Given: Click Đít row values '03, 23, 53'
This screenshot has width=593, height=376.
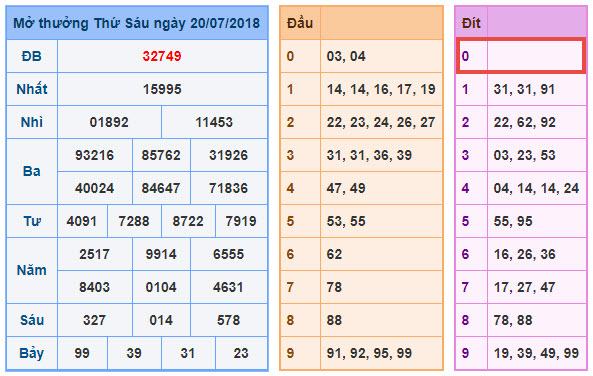Looking at the screenshot, I should (524, 155).
